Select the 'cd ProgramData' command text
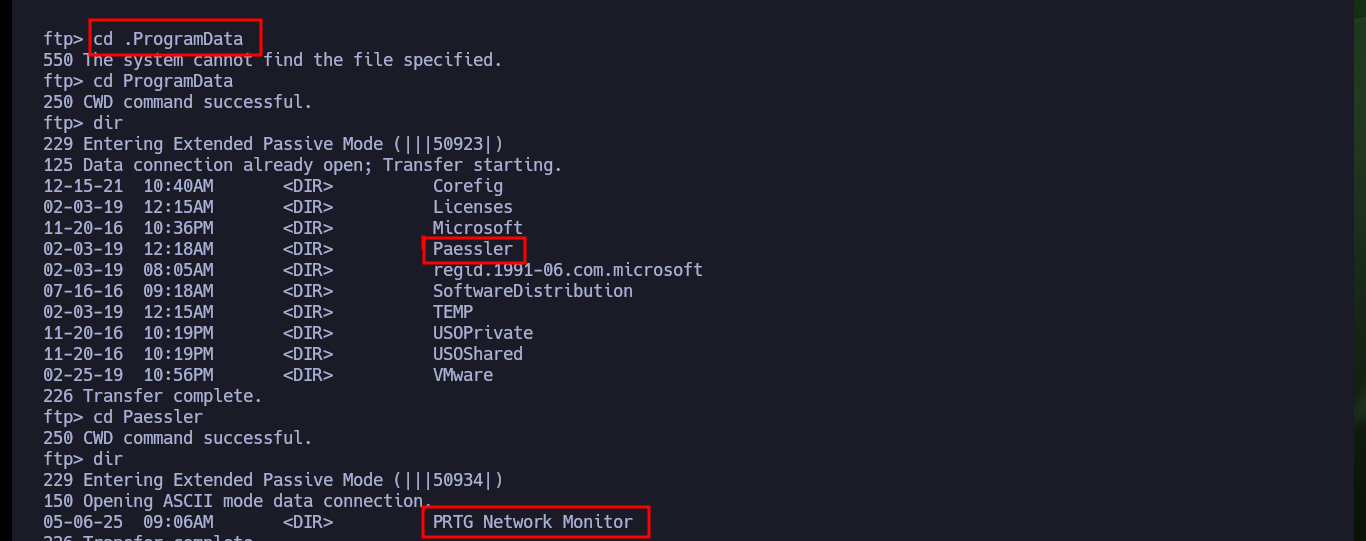The image size is (1366, 541). [163, 81]
